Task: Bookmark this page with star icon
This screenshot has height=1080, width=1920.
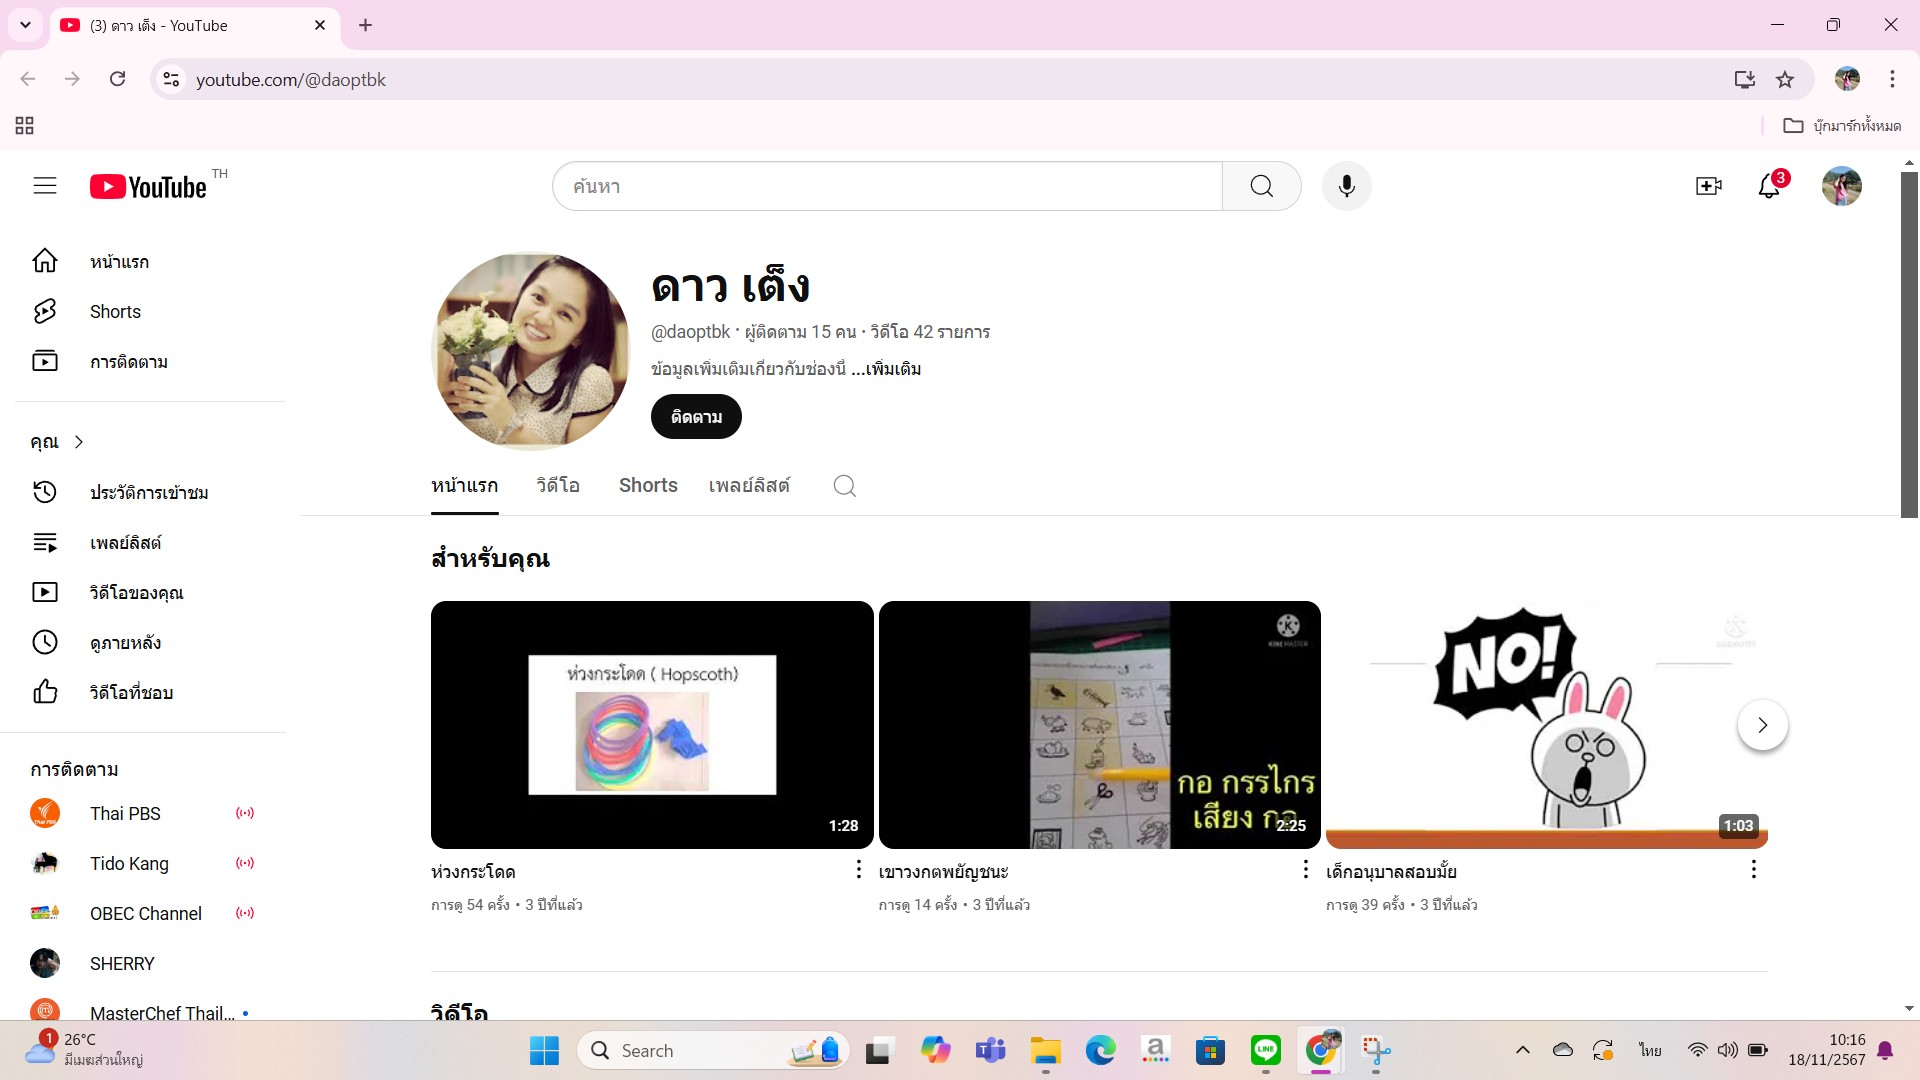Action: coord(1785,80)
